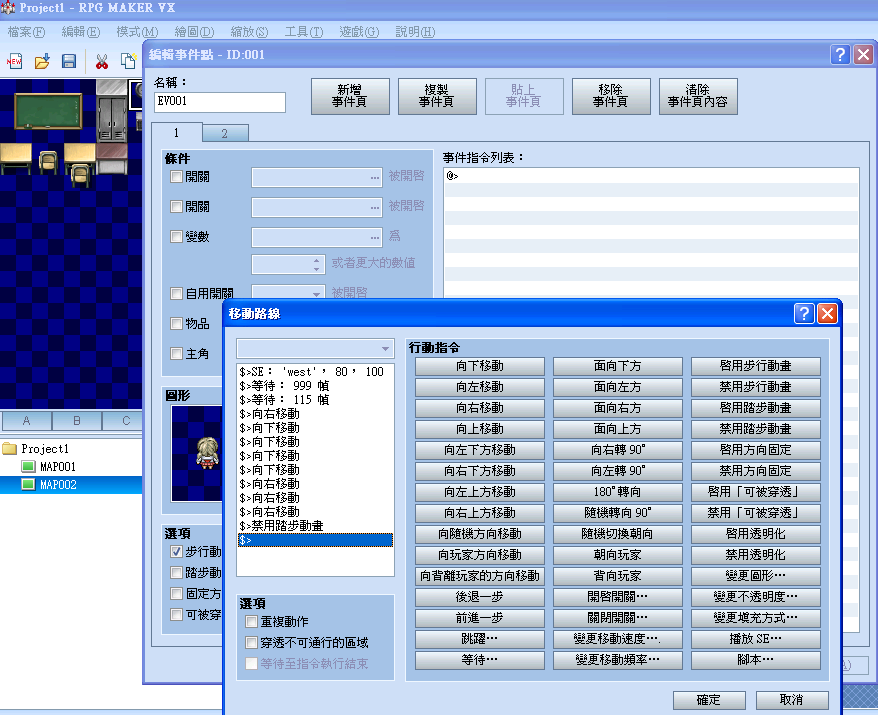
Task: Click the 移除事件頁 button
Action: coord(611,96)
